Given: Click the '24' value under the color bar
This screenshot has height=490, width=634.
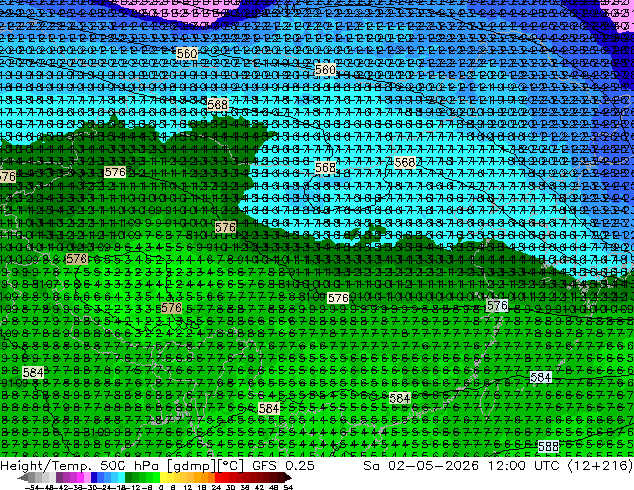Looking at the screenshot, I should pyautogui.click(x=216, y=488).
